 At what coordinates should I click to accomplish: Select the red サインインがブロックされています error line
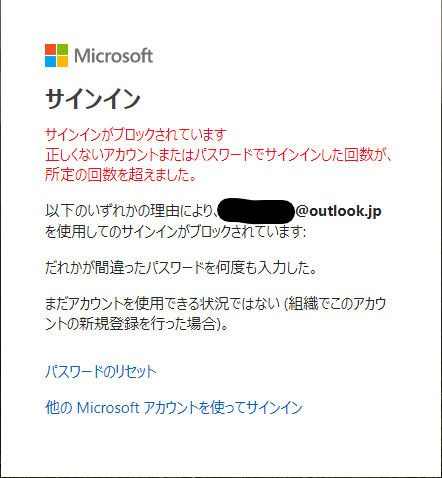point(136,135)
